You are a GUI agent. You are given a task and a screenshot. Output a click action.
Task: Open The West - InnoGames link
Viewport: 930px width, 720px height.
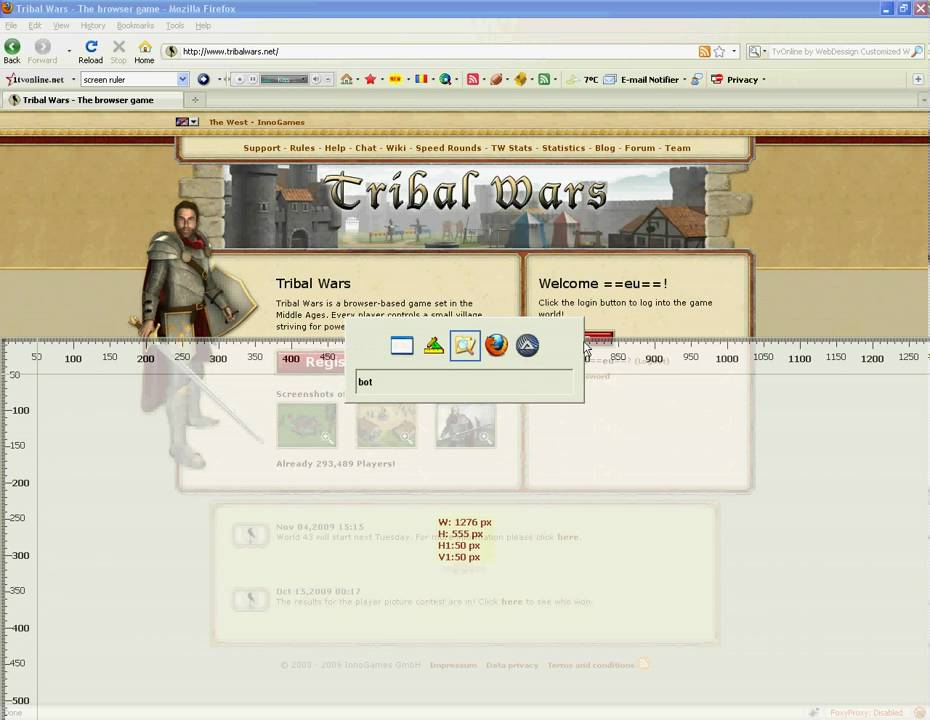[257, 122]
